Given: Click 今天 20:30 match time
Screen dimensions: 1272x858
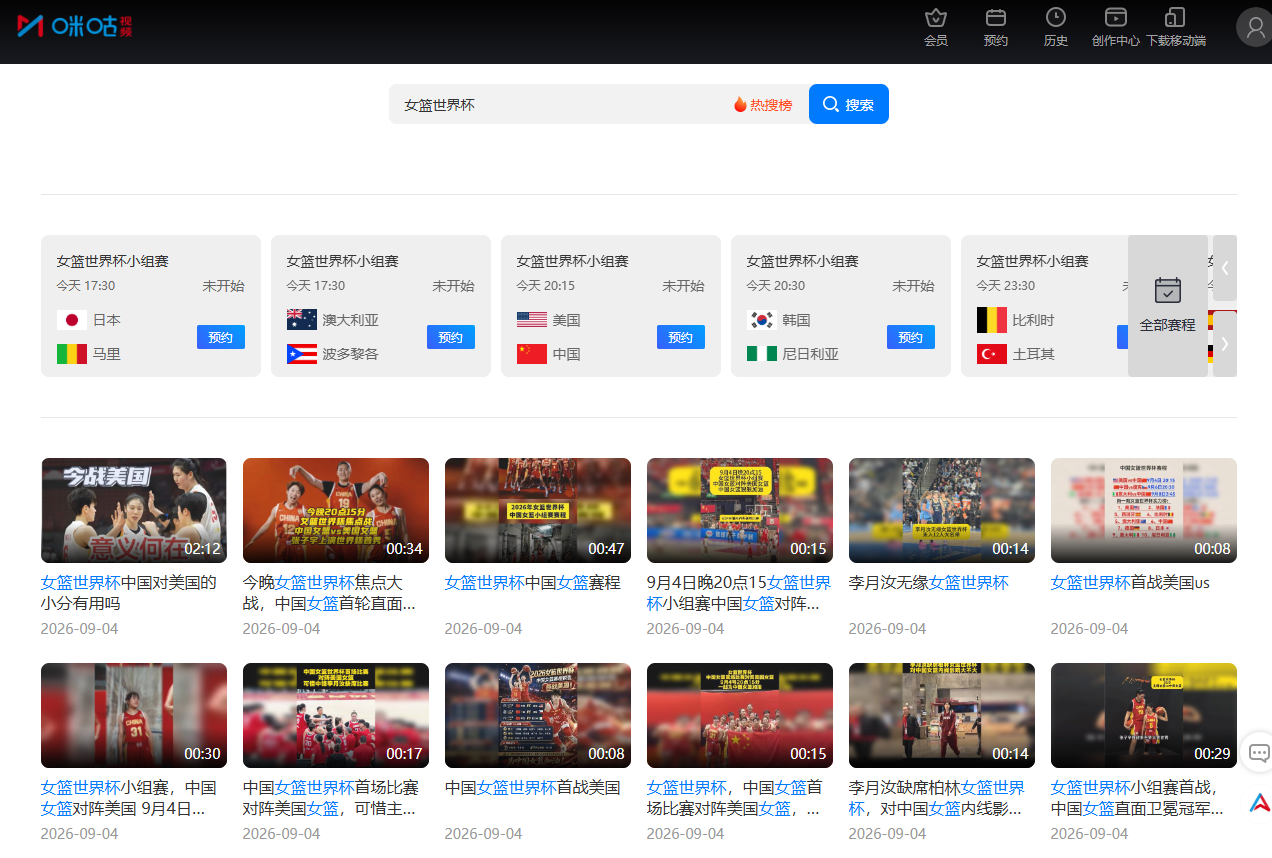Looking at the screenshot, I should (776, 286).
